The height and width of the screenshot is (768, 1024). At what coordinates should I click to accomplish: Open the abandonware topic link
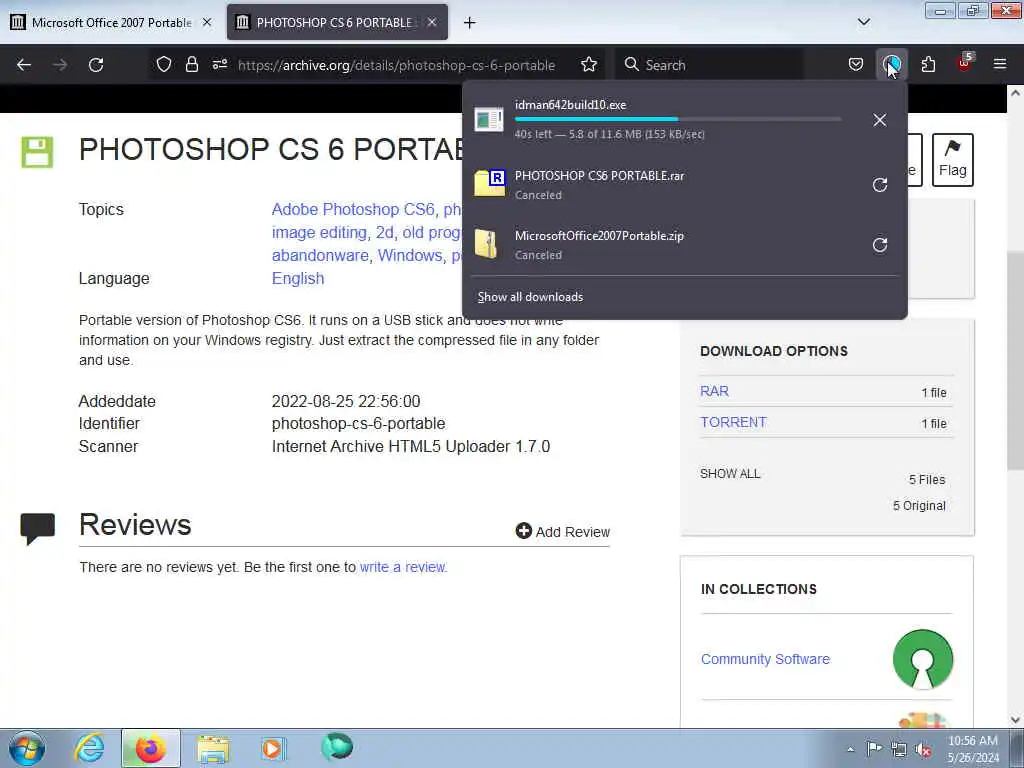coord(320,255)
